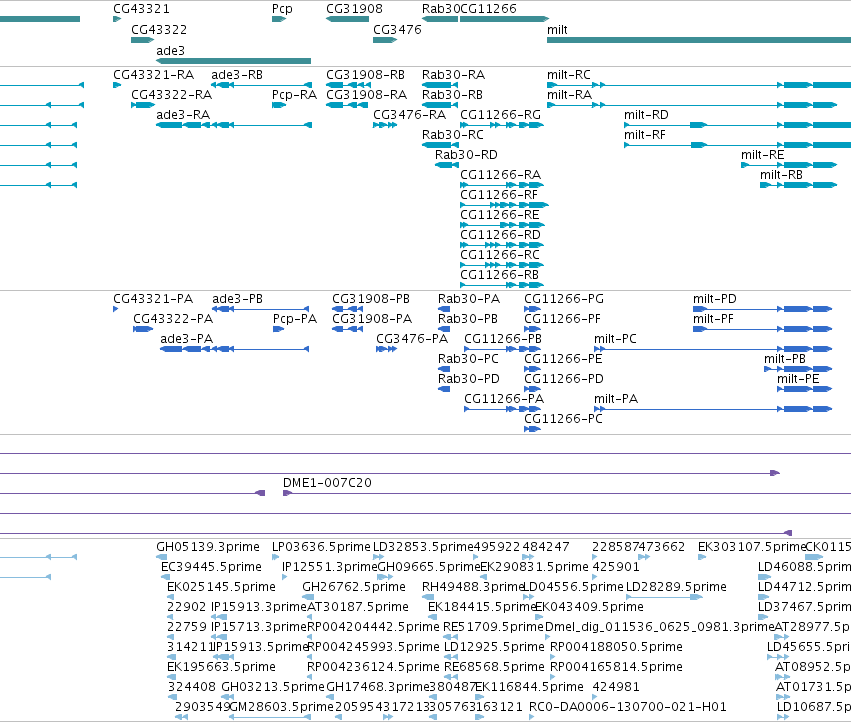Select the ade3 gene bar
The height and width of the screenshot is (722, 851).
click(x=233, y=61)
